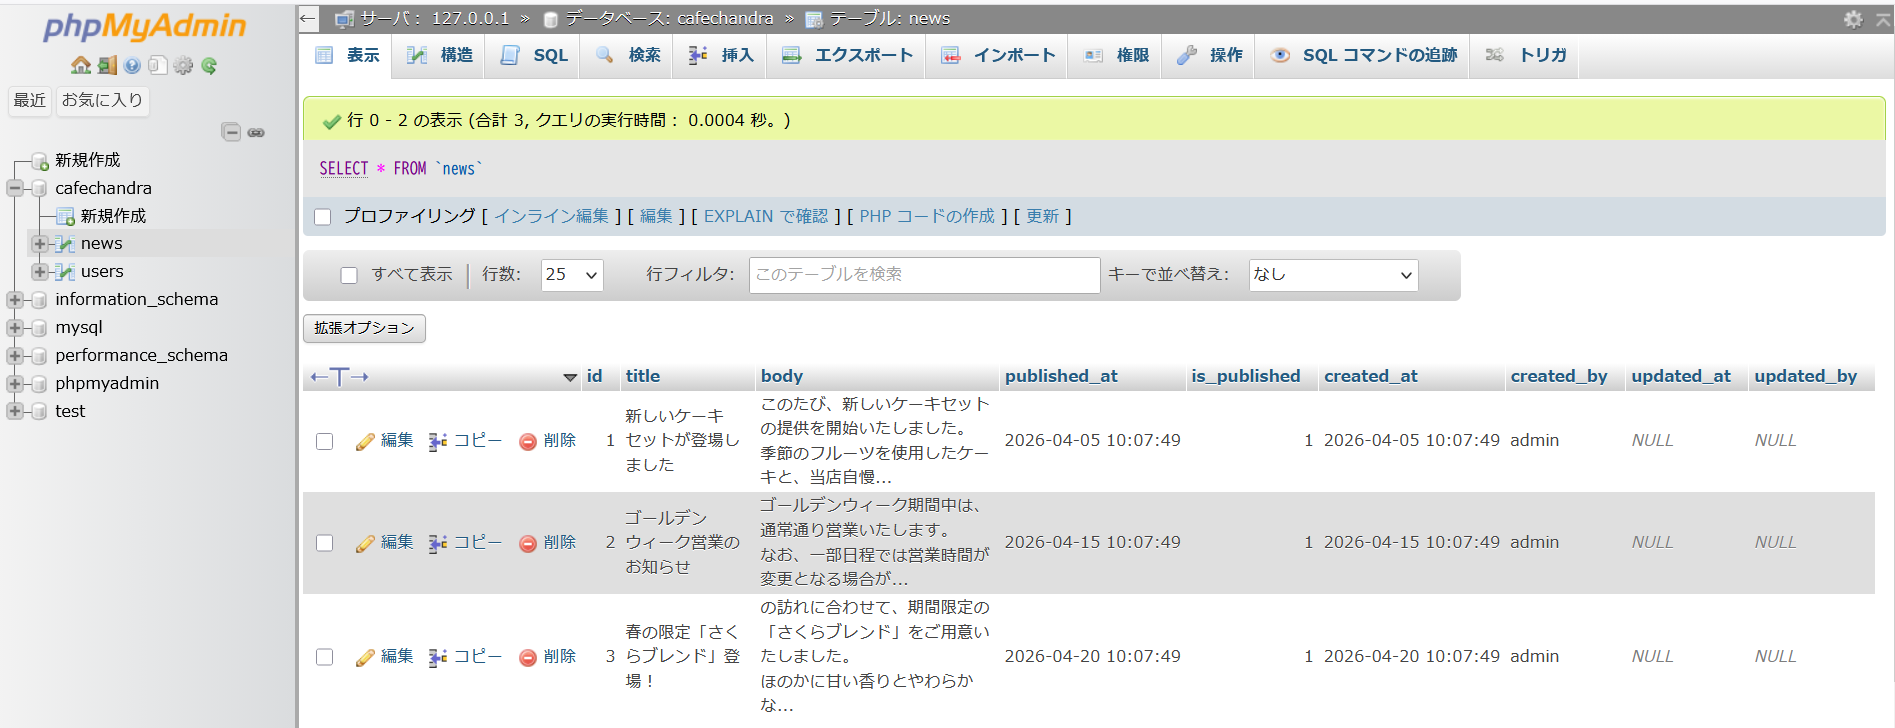Expand the information_schema database node
1895x728 pixels.
point(15,299)
